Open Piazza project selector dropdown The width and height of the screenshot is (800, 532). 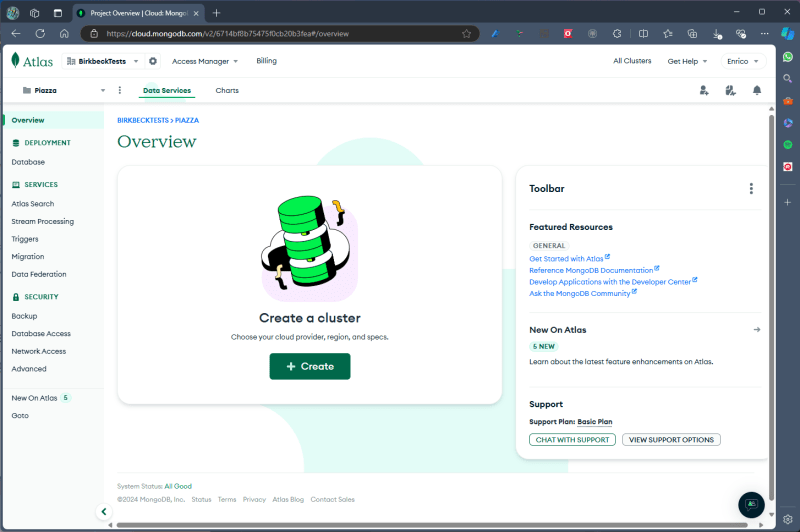[x=64, y=90]
